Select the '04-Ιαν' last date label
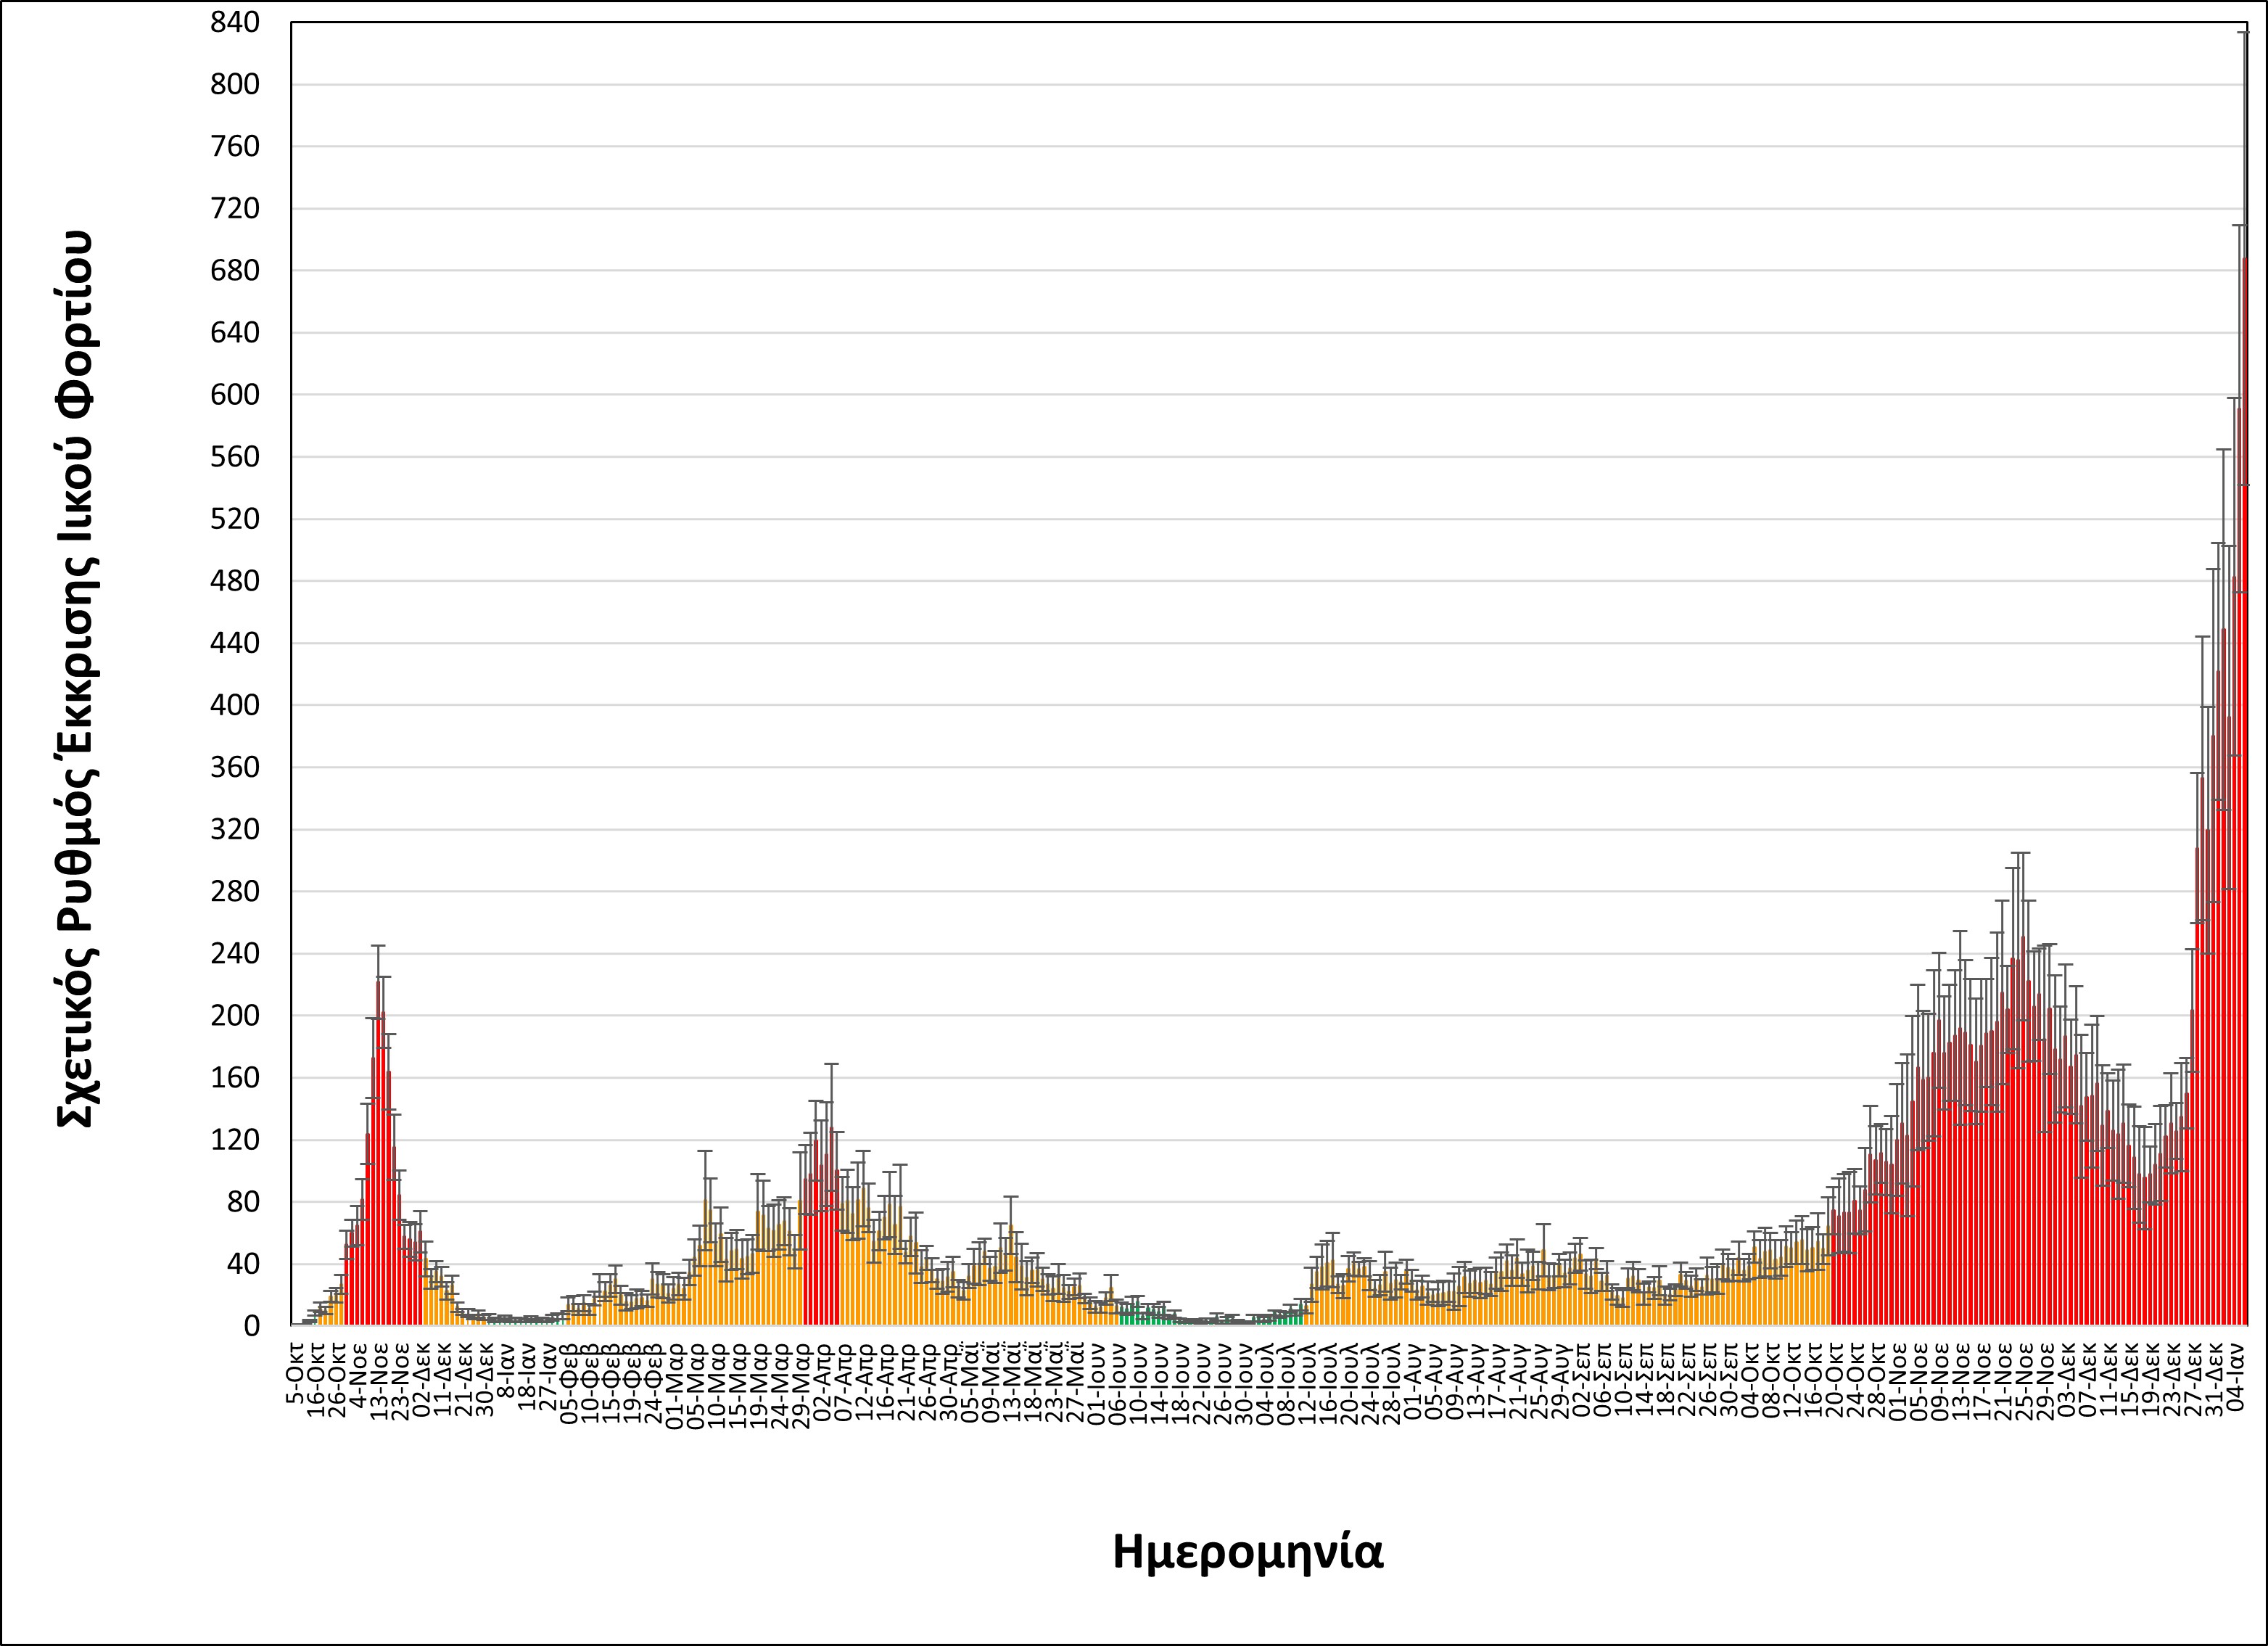The height and width of the screenshot is (1646, 2268). pyautogui.click(x=2236, y=1377)
